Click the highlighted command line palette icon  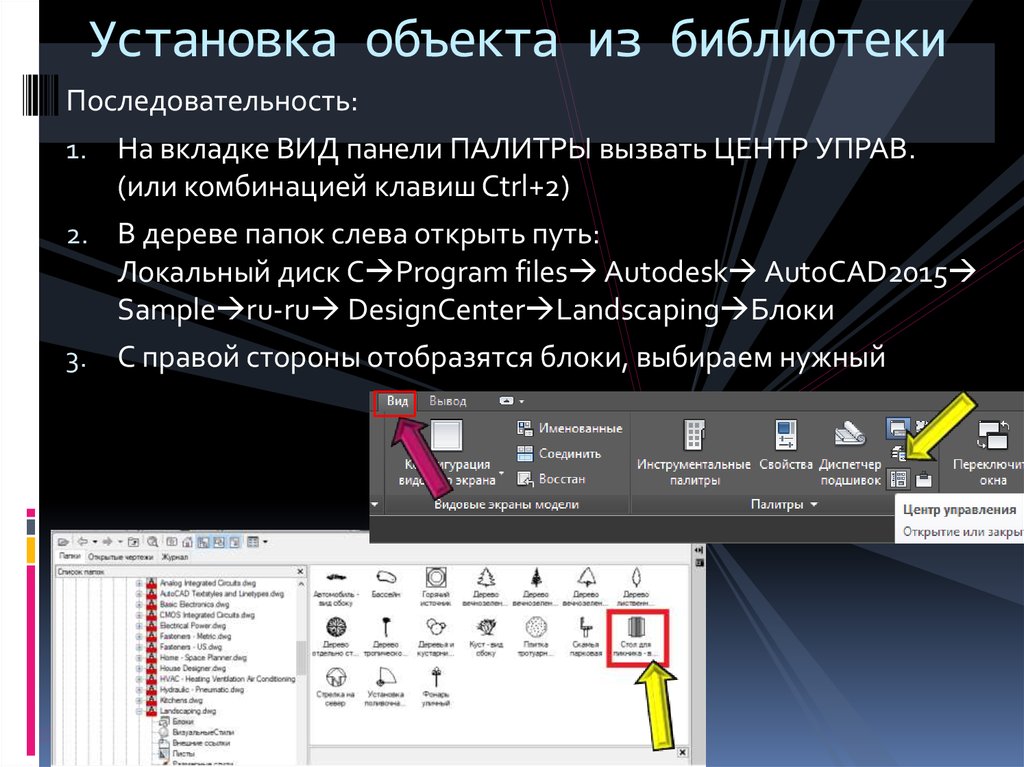coord(898,428)
